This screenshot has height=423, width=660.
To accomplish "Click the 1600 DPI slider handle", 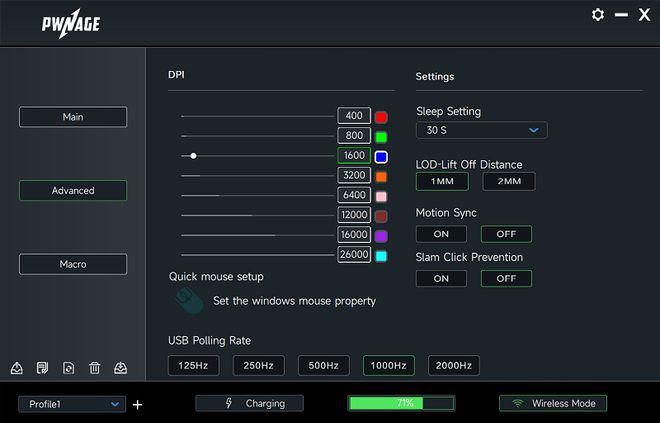I will (193, 156).
